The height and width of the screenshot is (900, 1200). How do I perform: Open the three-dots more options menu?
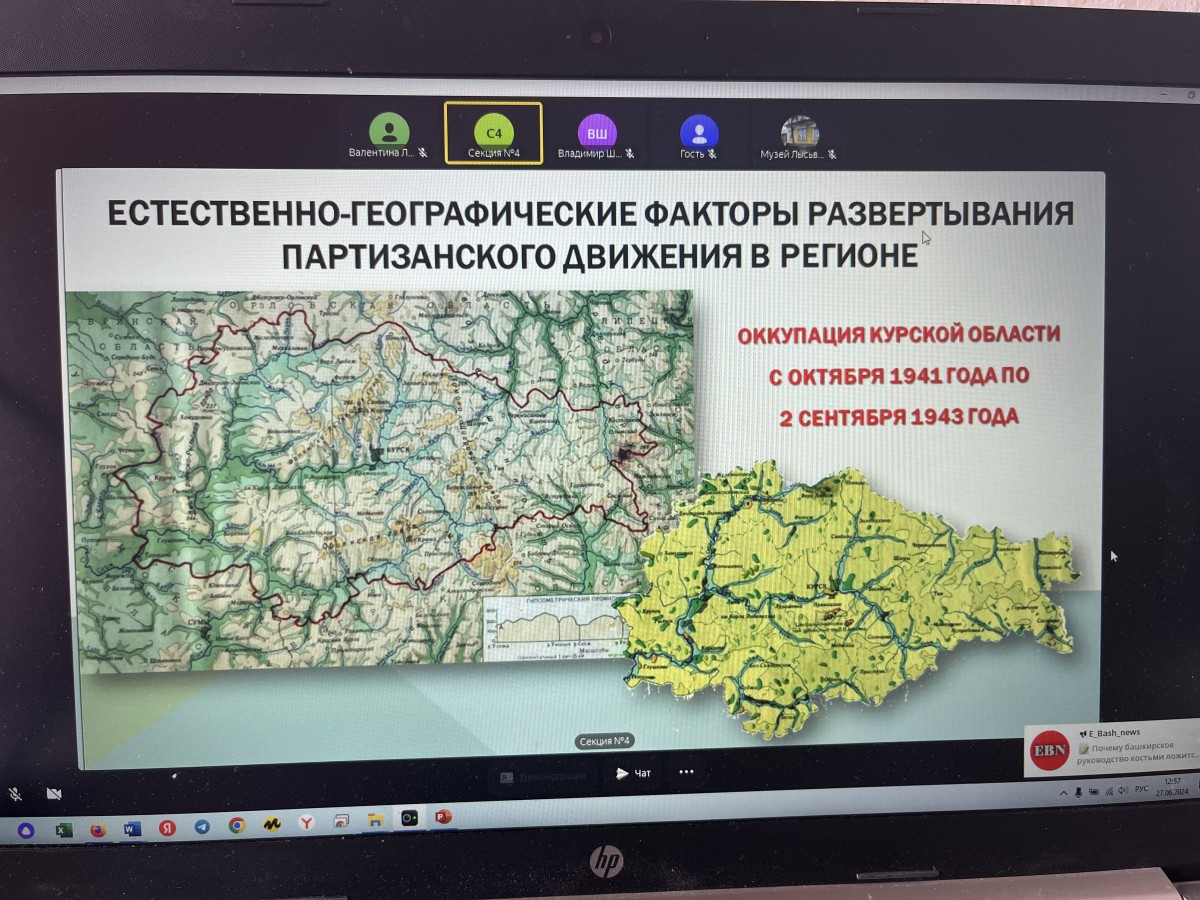coord(686,772)
